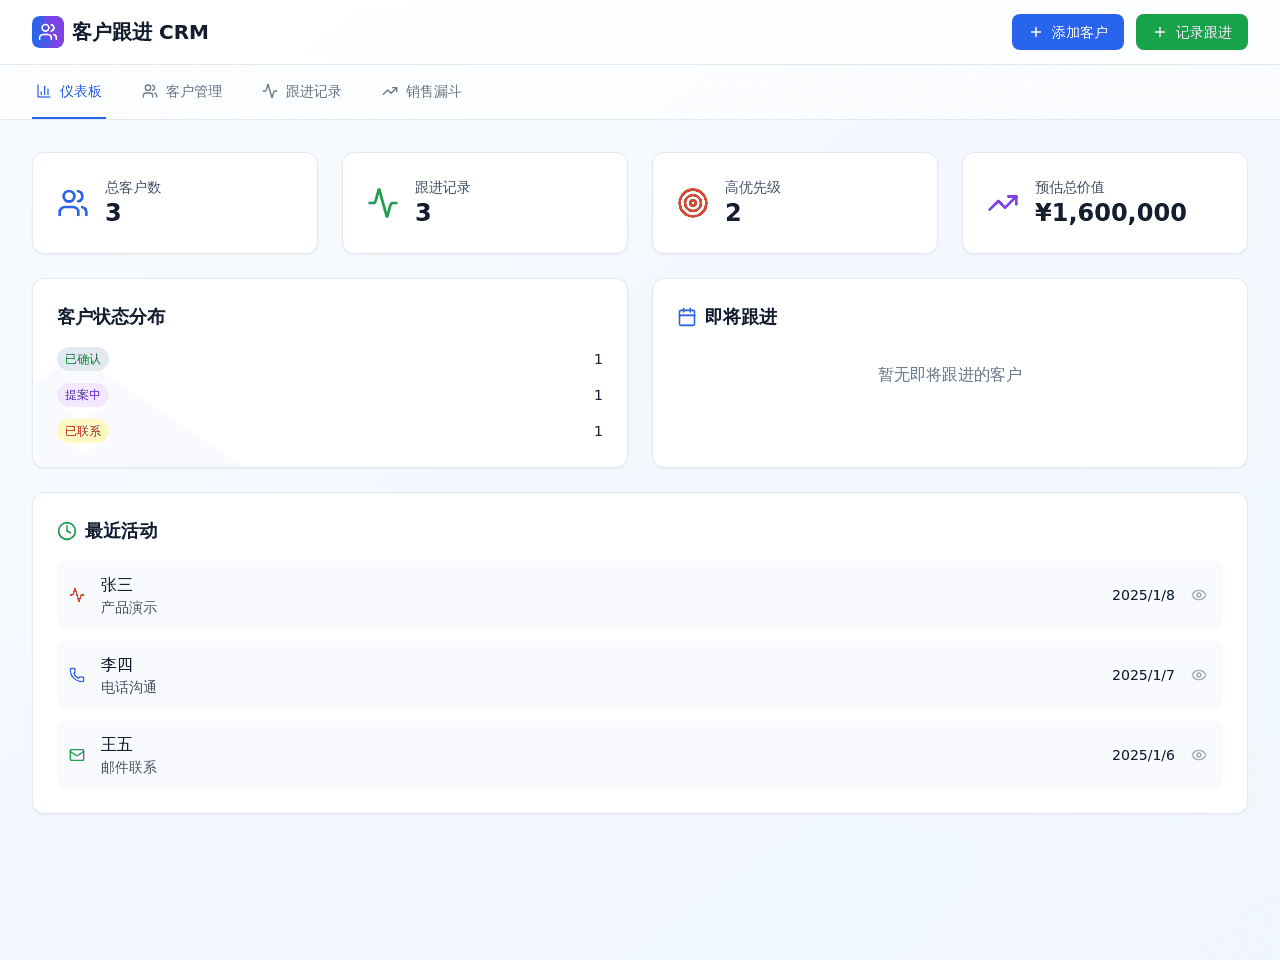
Task: Click the date 2025/1/8
Action: pos(1143,595)
